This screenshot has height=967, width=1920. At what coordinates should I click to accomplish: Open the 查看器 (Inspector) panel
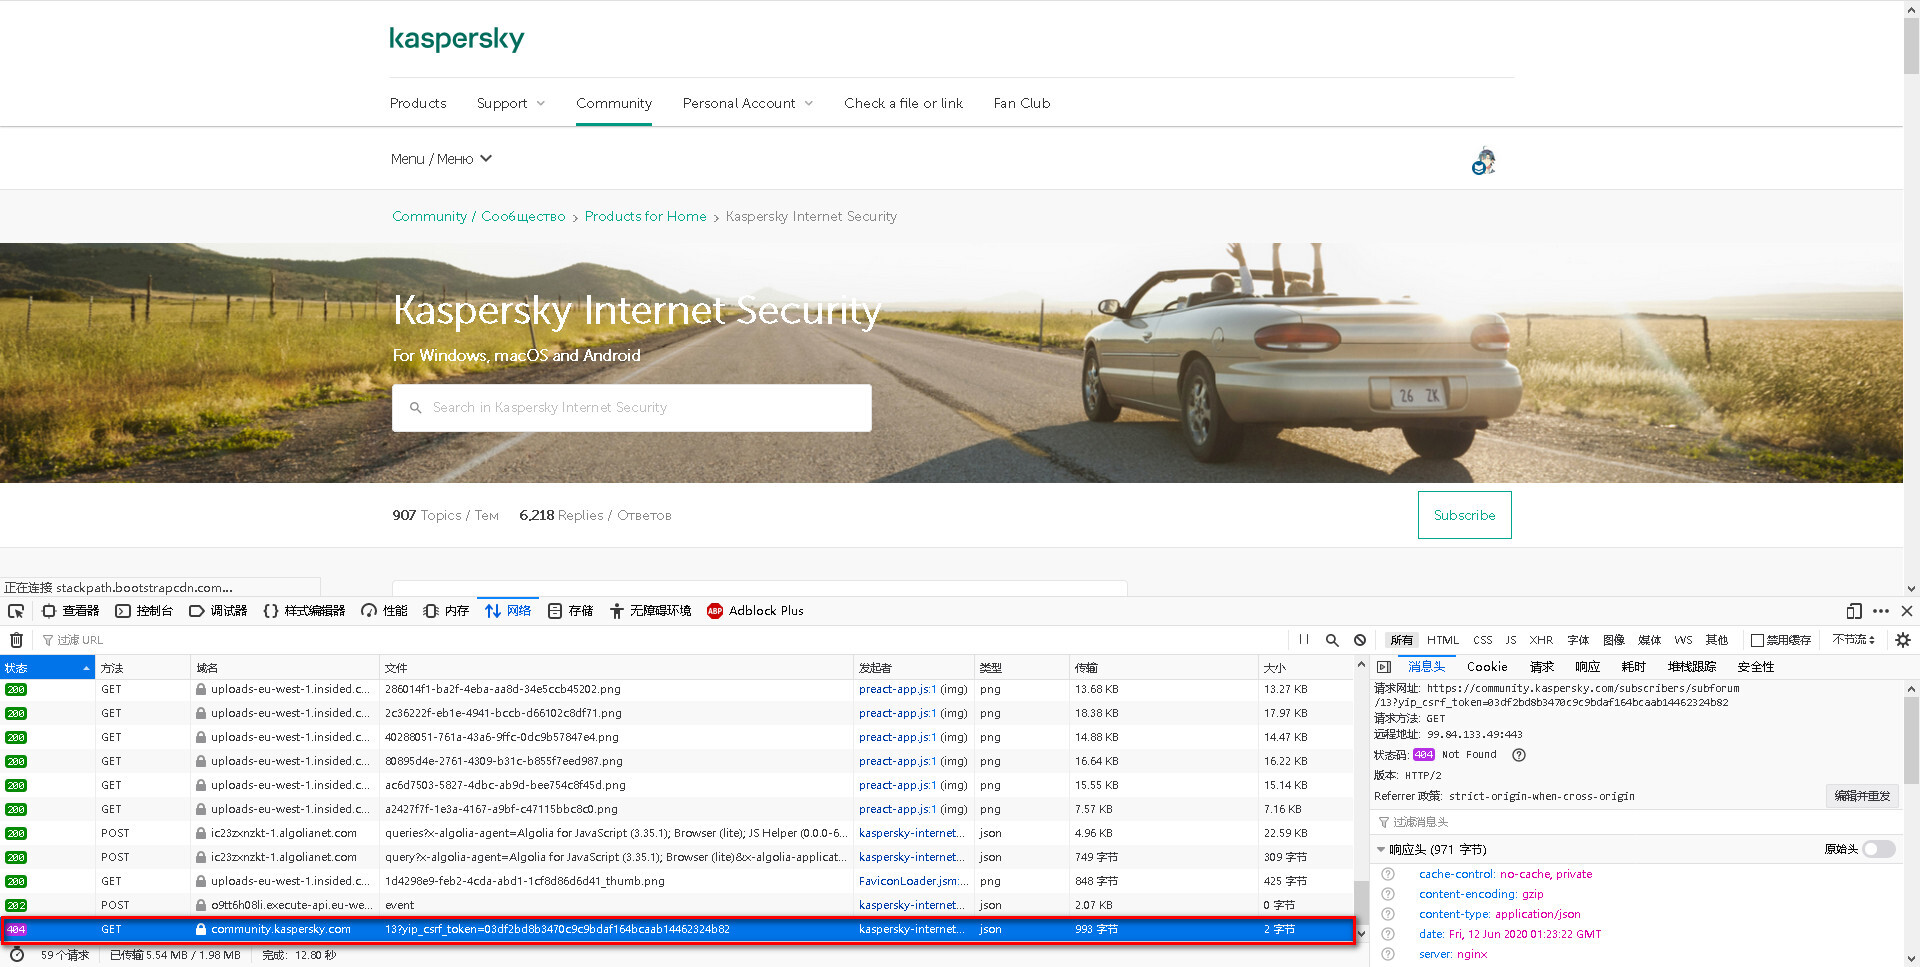70,611
